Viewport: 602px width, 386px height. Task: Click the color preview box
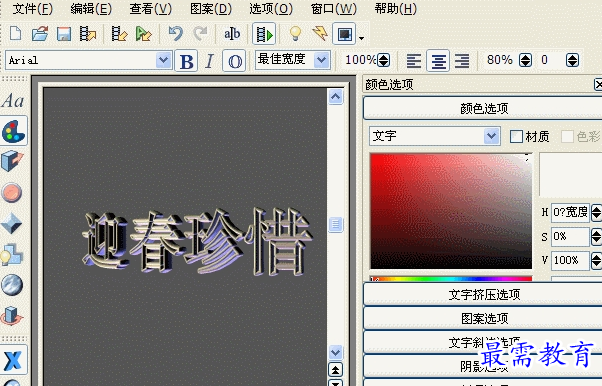(571, 174)
